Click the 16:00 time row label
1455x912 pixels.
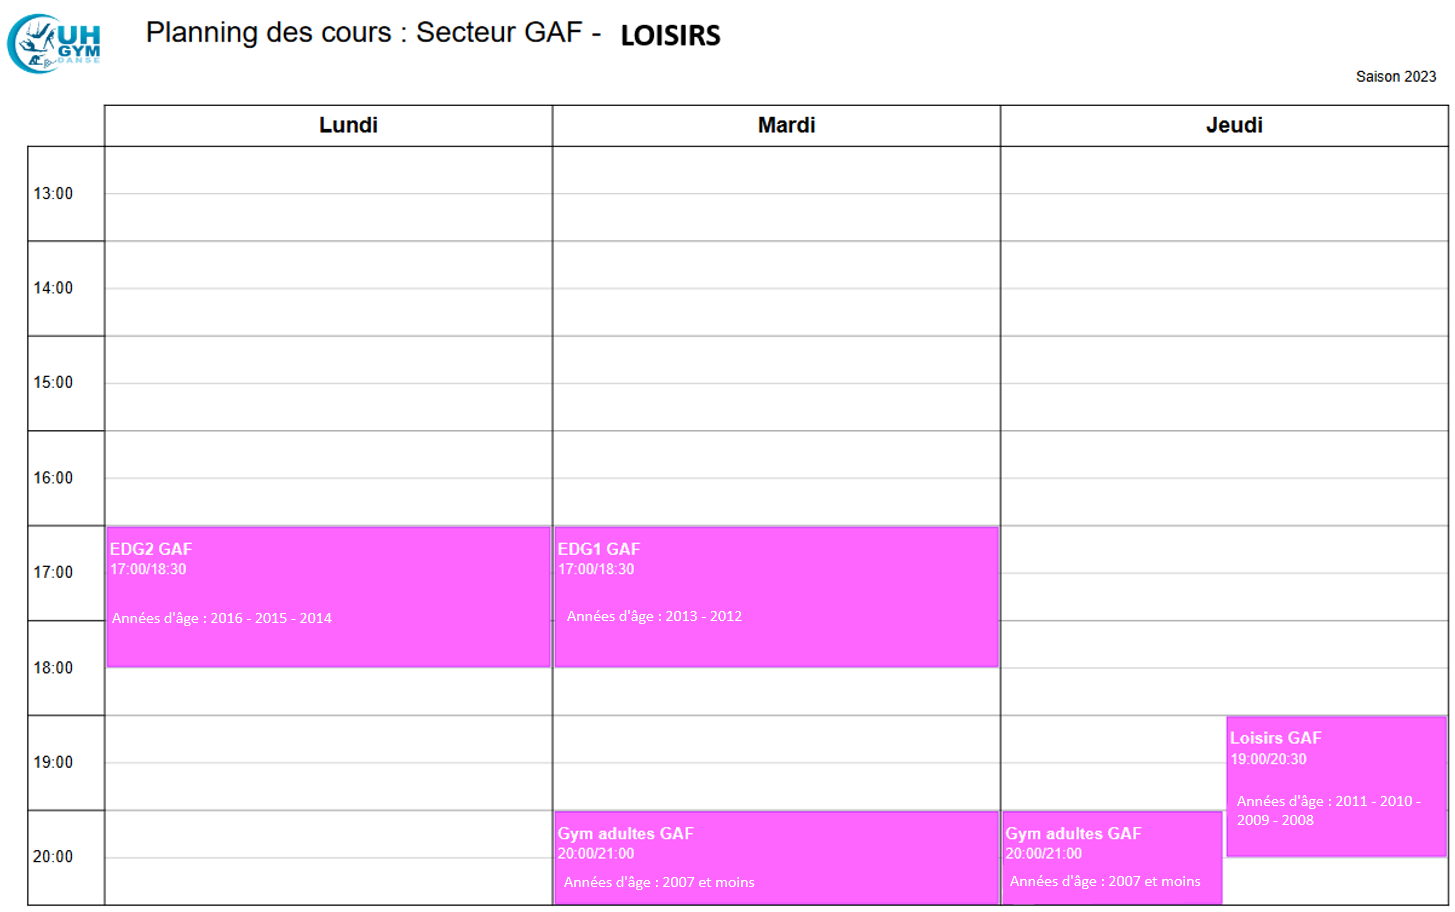53,477
